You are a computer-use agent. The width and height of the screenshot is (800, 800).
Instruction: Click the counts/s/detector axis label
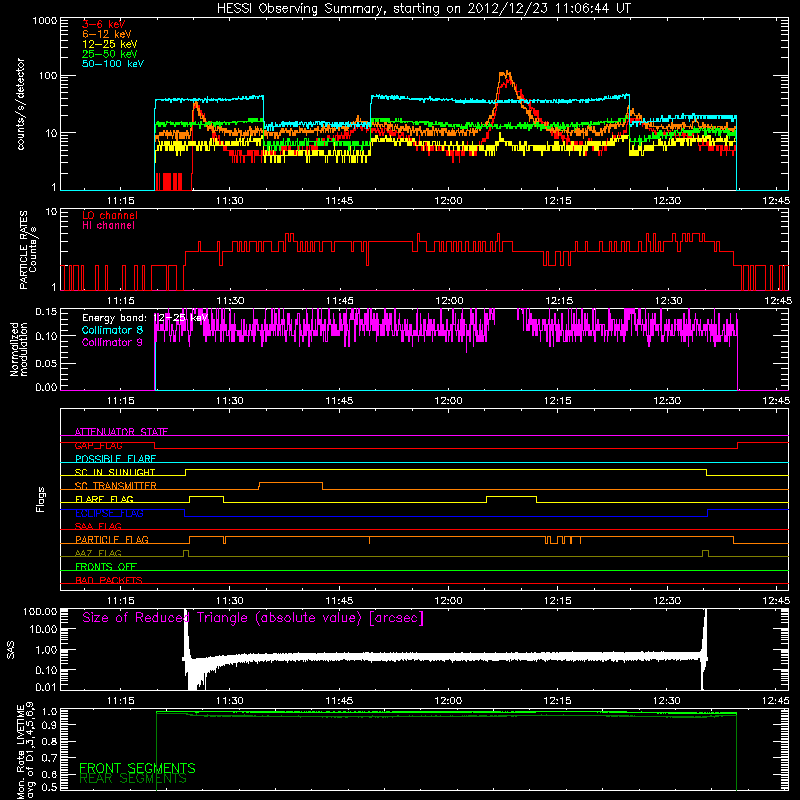[21, 104]
